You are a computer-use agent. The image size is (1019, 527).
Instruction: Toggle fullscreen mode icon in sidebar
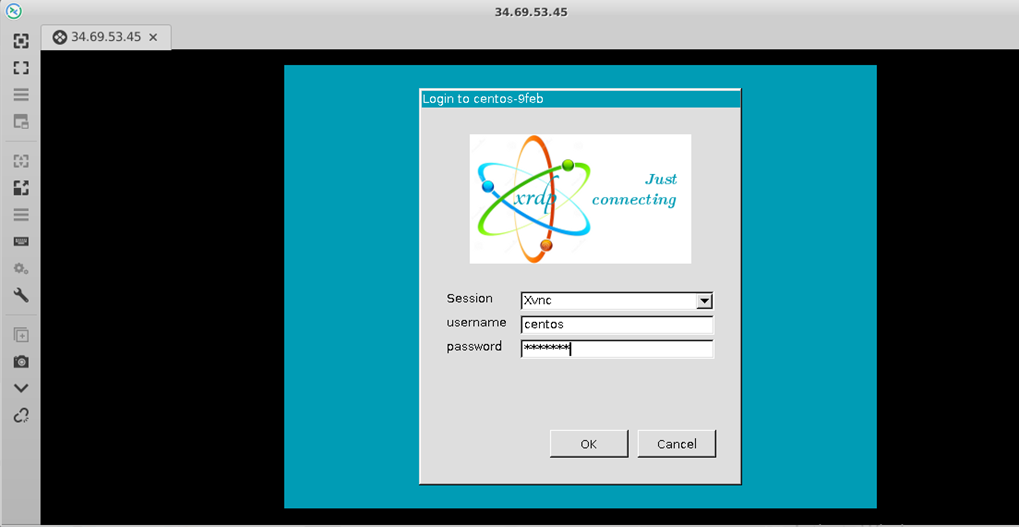point(21,68)
